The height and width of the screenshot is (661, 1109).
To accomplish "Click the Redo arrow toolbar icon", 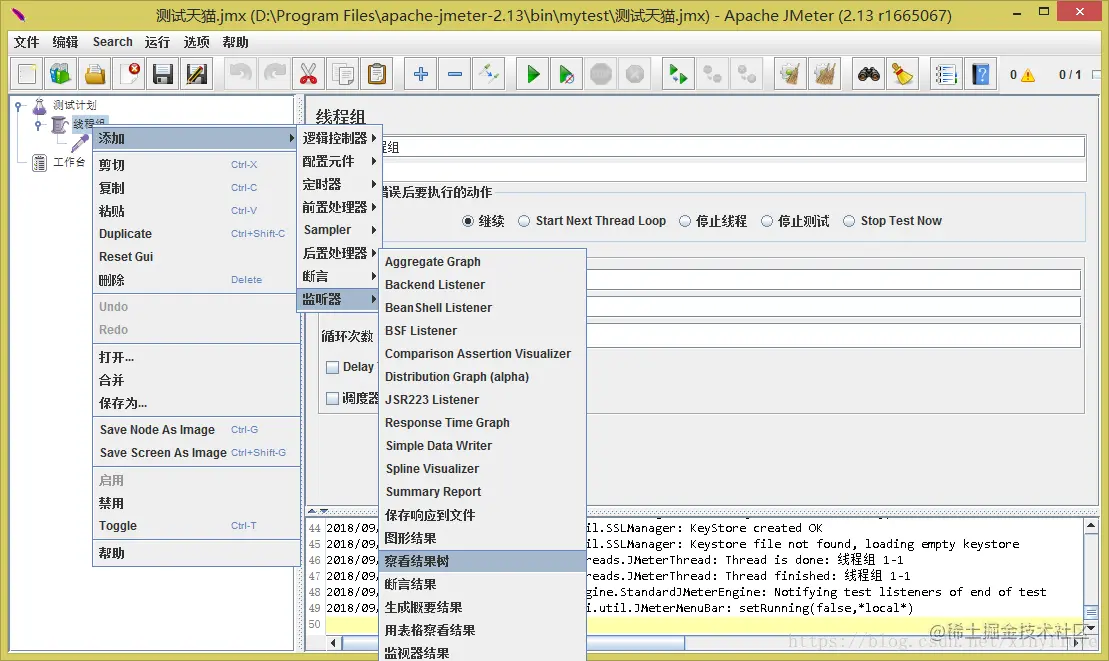I will pos(274,74).
